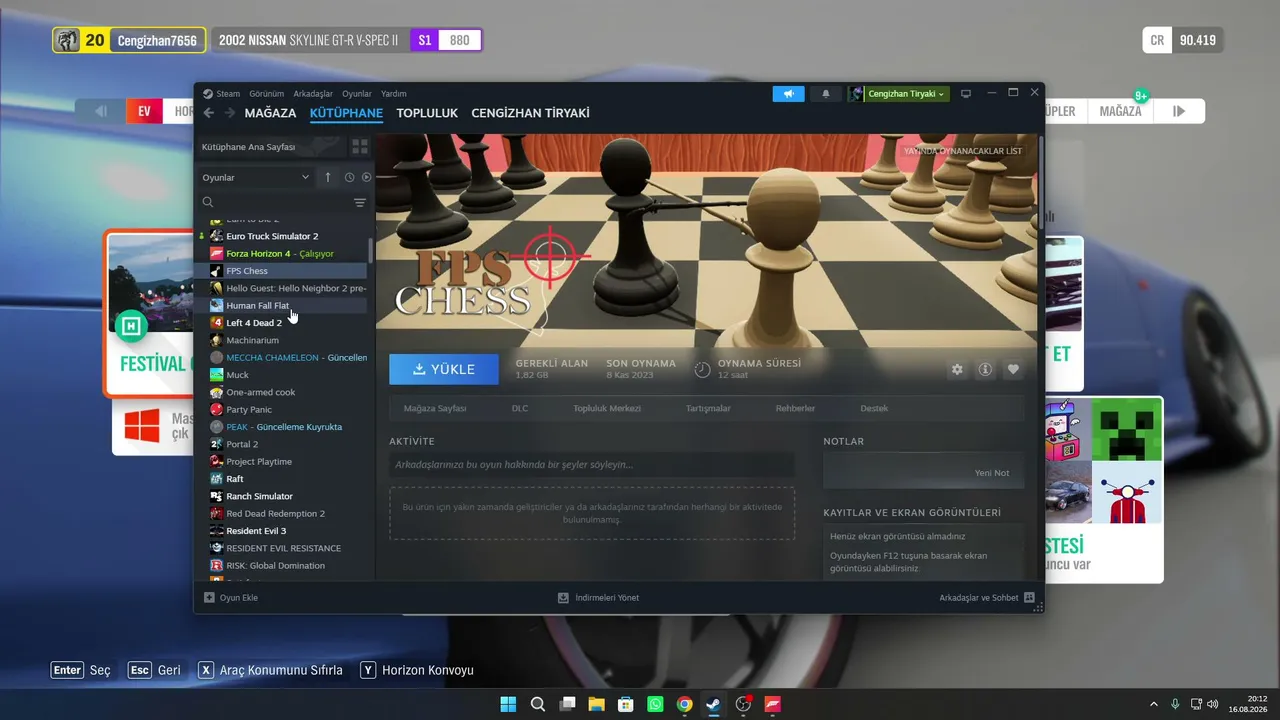1280x720 pixels.
Task: Open the Oyunlar menu in menu bar
Action: (x=357, y=94)
